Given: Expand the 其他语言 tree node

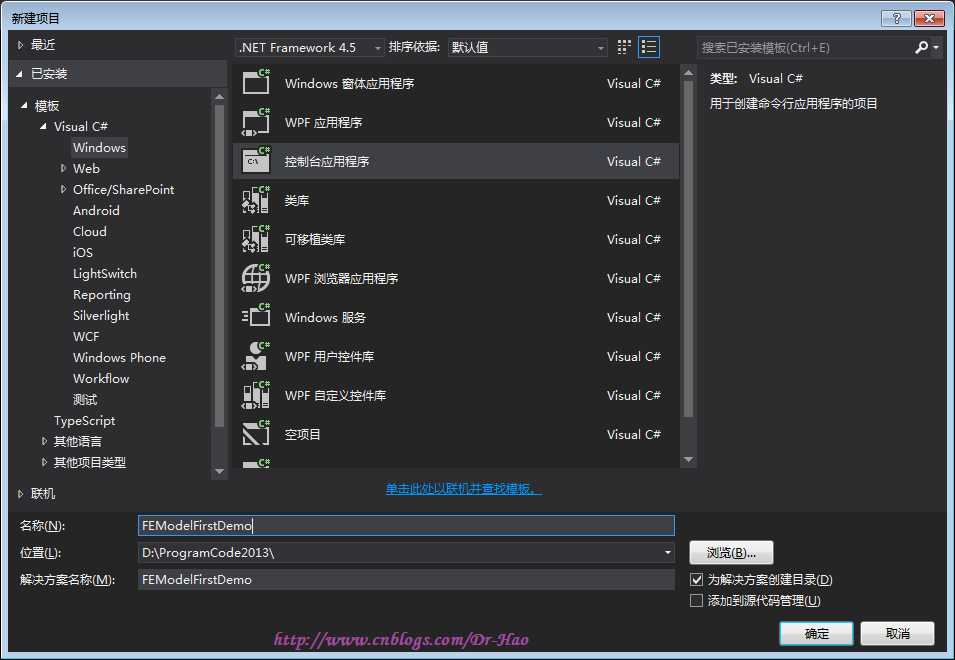Looking at the screenshot, I should coord(44,441).
